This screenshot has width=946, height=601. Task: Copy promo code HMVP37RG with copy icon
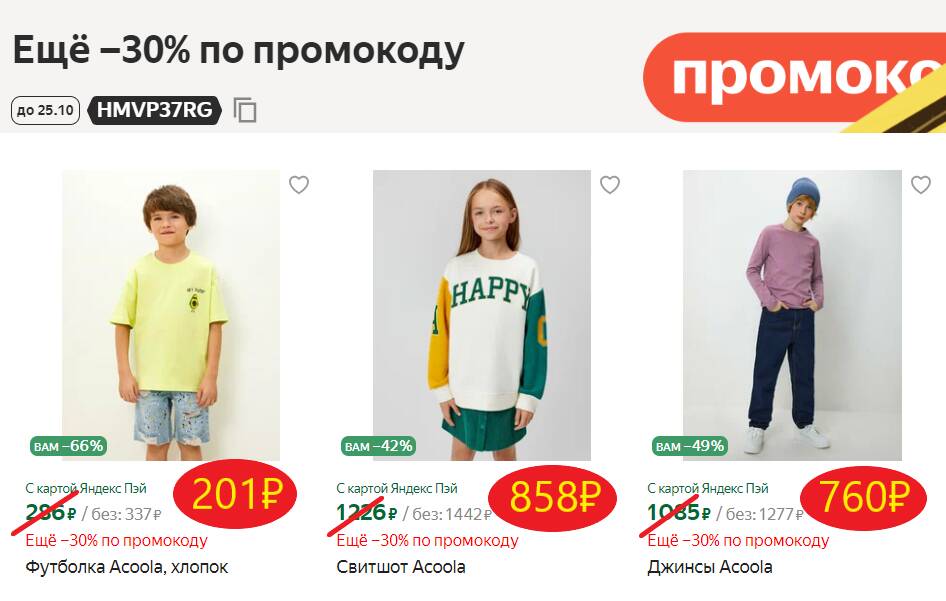pos(245,110)
